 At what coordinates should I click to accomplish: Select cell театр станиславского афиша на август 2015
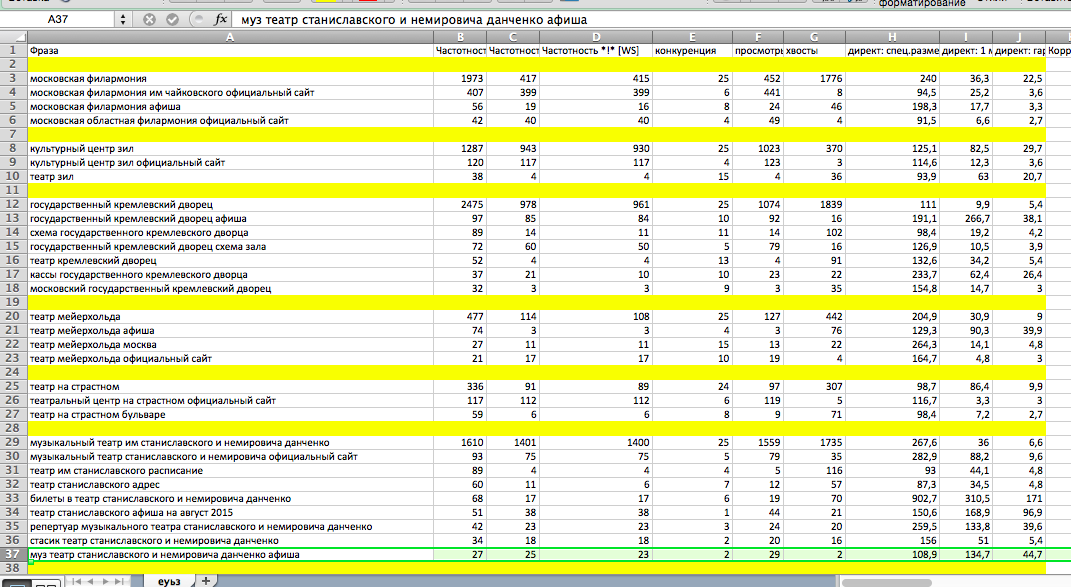[x=230, y=513]
